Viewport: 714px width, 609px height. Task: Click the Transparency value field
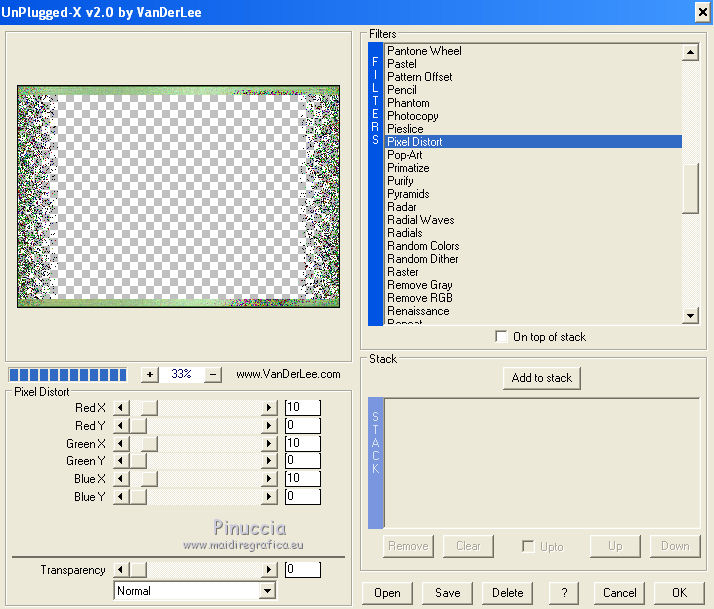(303, 569)
